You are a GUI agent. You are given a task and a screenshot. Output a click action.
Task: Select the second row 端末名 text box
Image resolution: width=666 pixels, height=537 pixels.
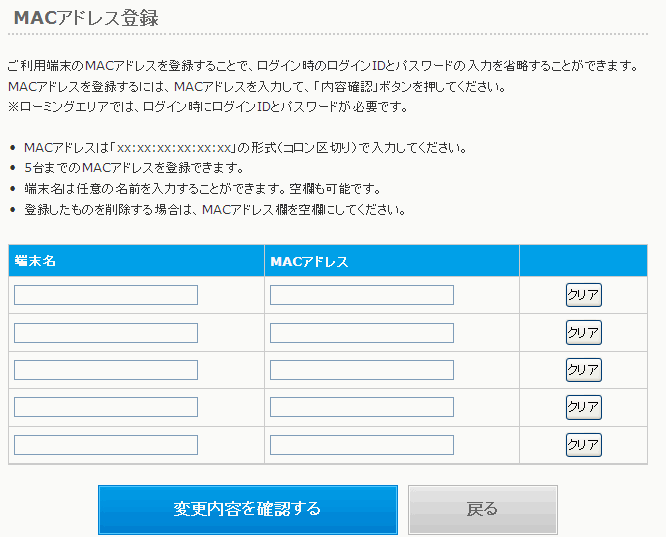coord(106,333)
